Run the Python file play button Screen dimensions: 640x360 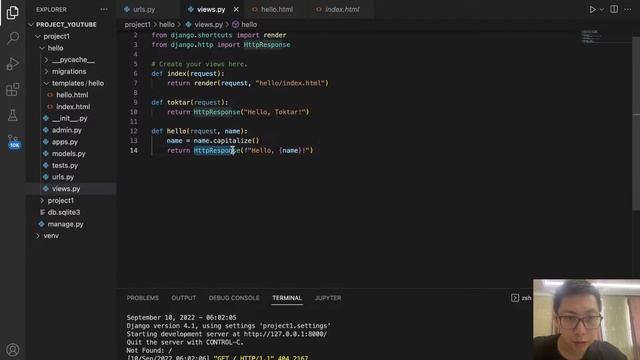click(x=592, y=9)
